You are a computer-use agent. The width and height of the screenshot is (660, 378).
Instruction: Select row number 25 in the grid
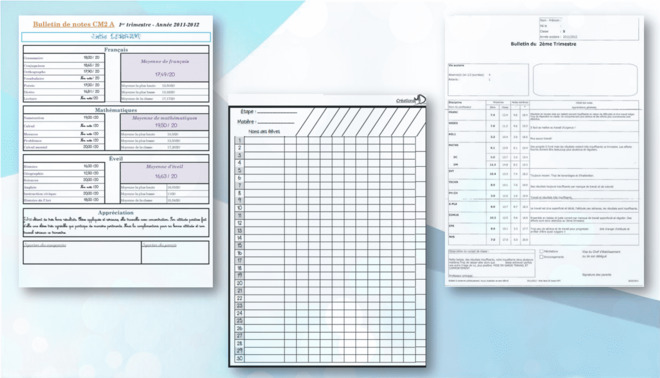point(240,320)
